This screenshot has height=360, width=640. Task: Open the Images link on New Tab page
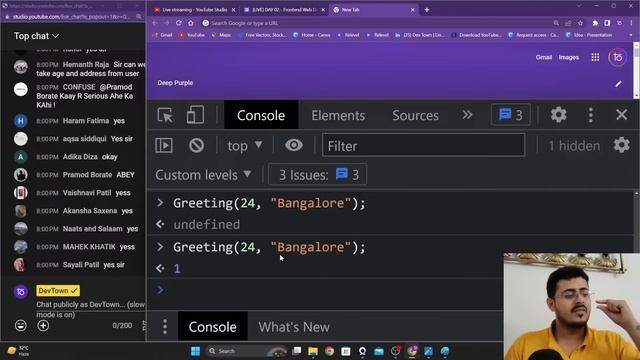coord(569,57)
